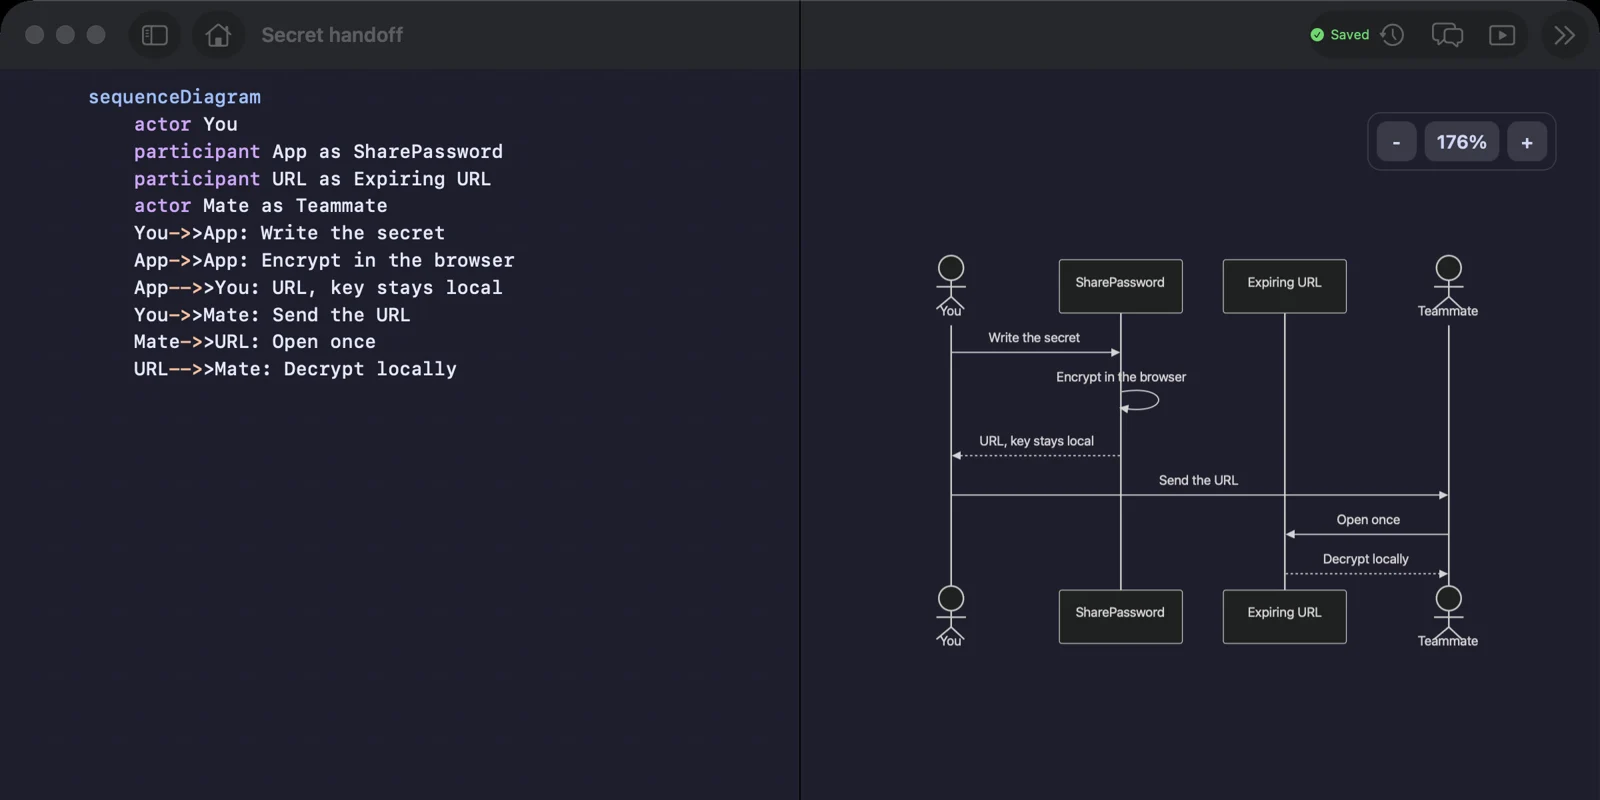The width and height of the screenshot is (1600, 800).
Task: Collapse the panel with the double chevron
Action: pos(1565,35)
